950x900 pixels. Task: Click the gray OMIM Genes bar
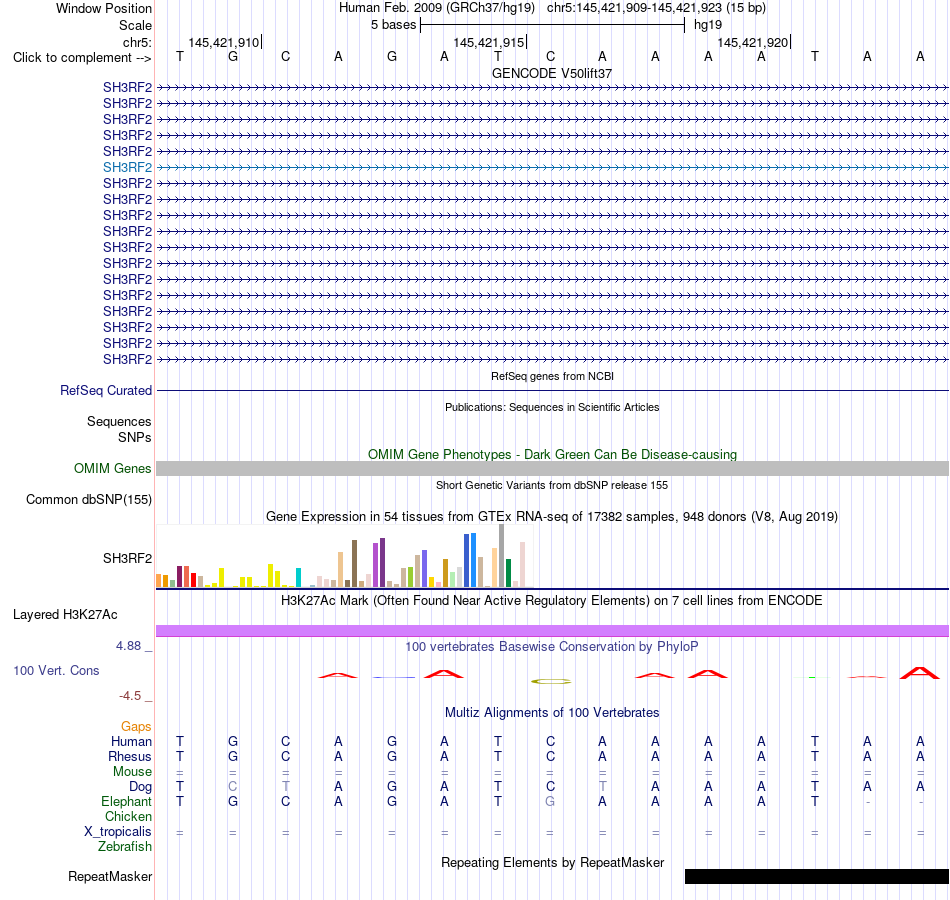coord(552,468)
